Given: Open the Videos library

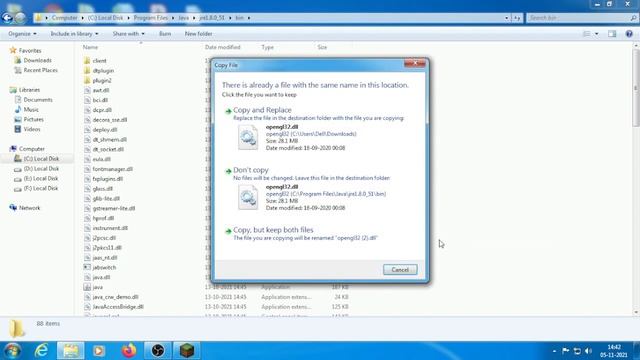Looking at the screenshot, I should pyautogui.click(x=31, y=129).
